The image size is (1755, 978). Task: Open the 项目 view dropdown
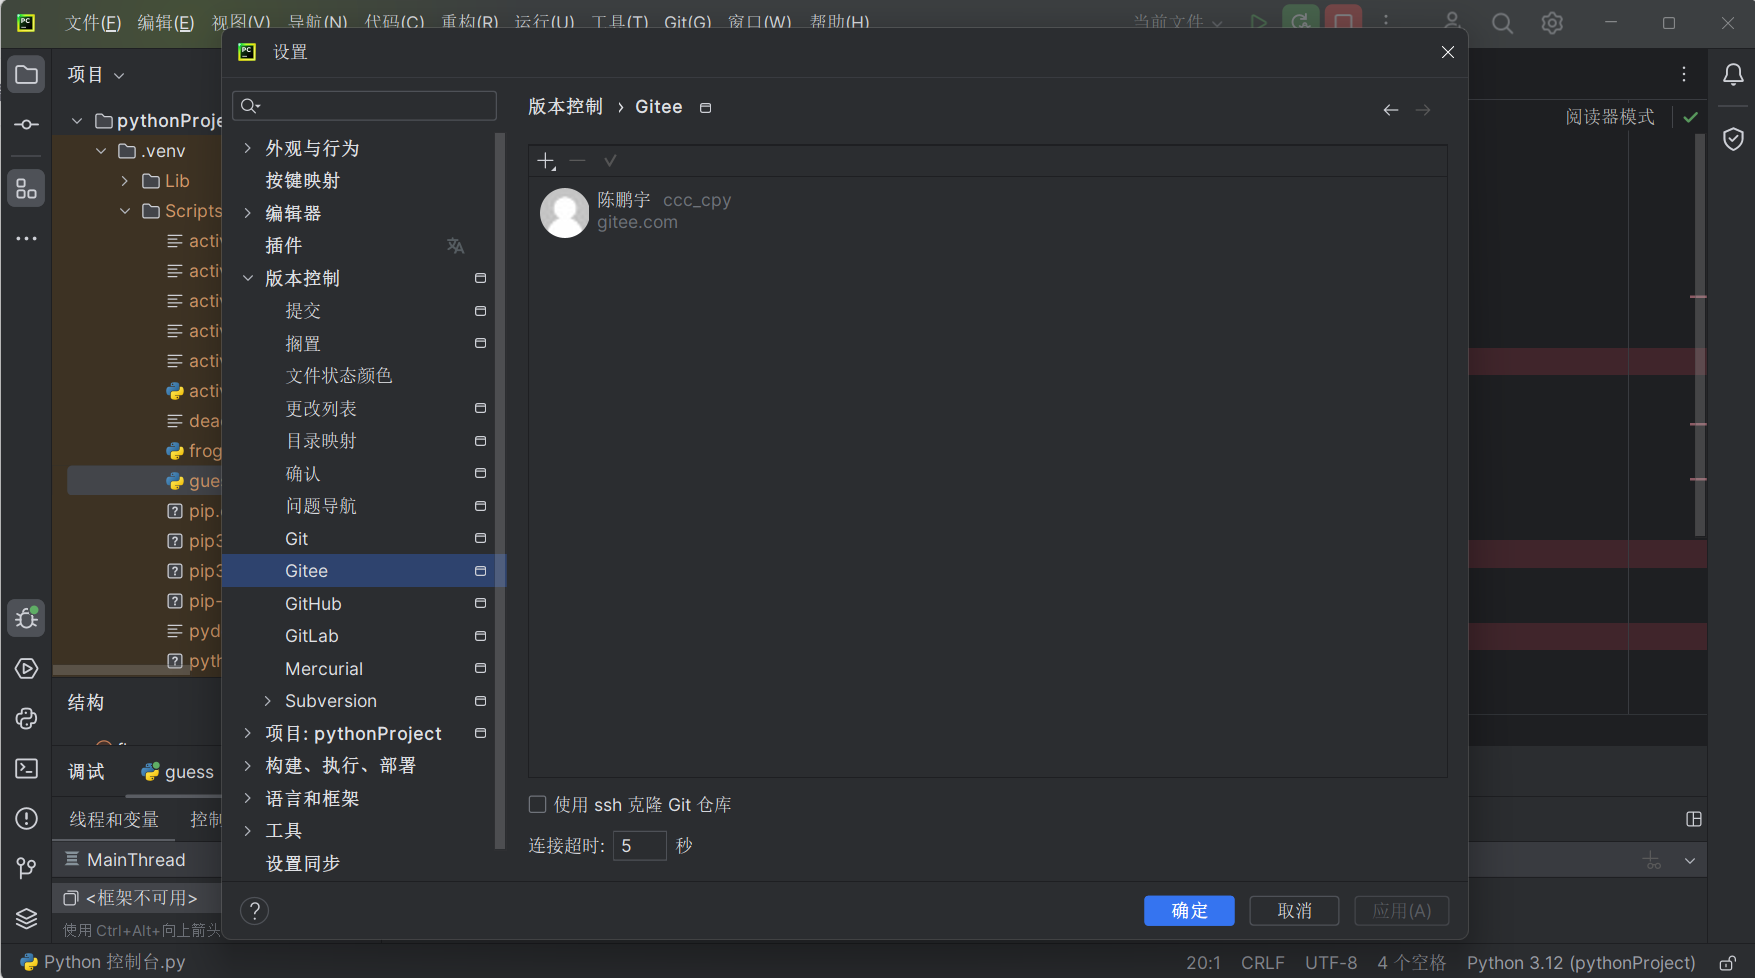[x=96, y=75]
